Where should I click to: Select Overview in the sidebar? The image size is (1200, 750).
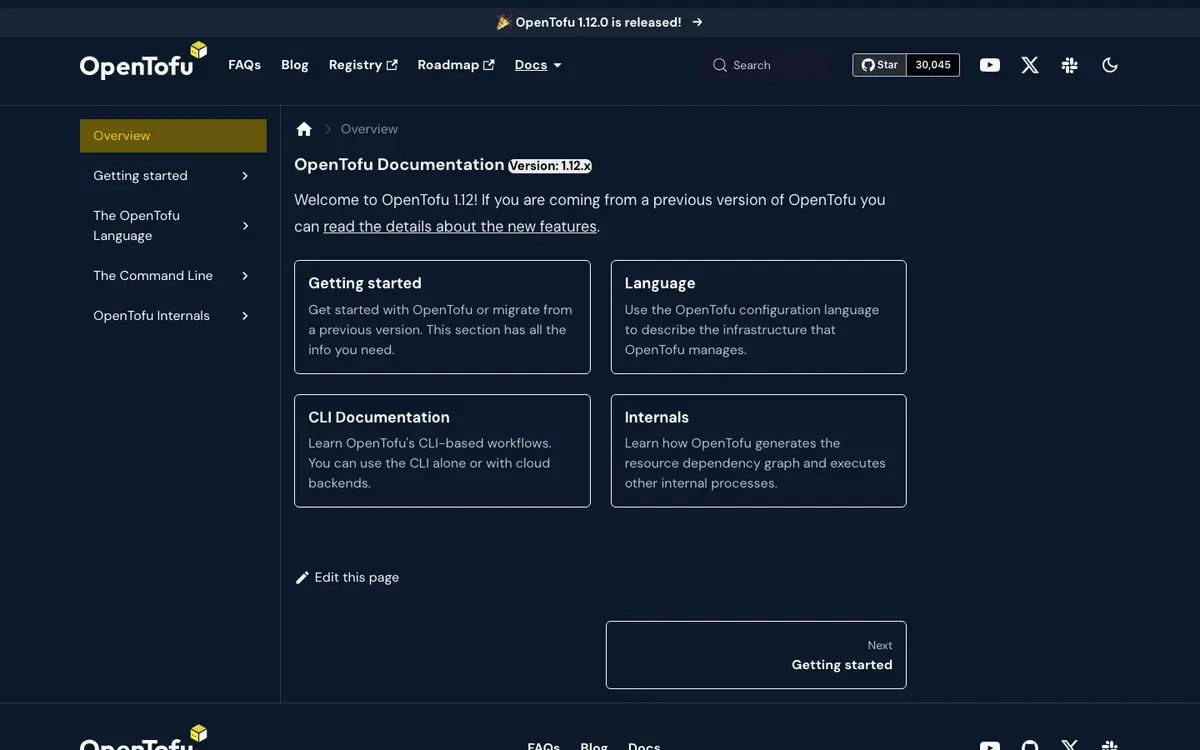pos(173,136)
